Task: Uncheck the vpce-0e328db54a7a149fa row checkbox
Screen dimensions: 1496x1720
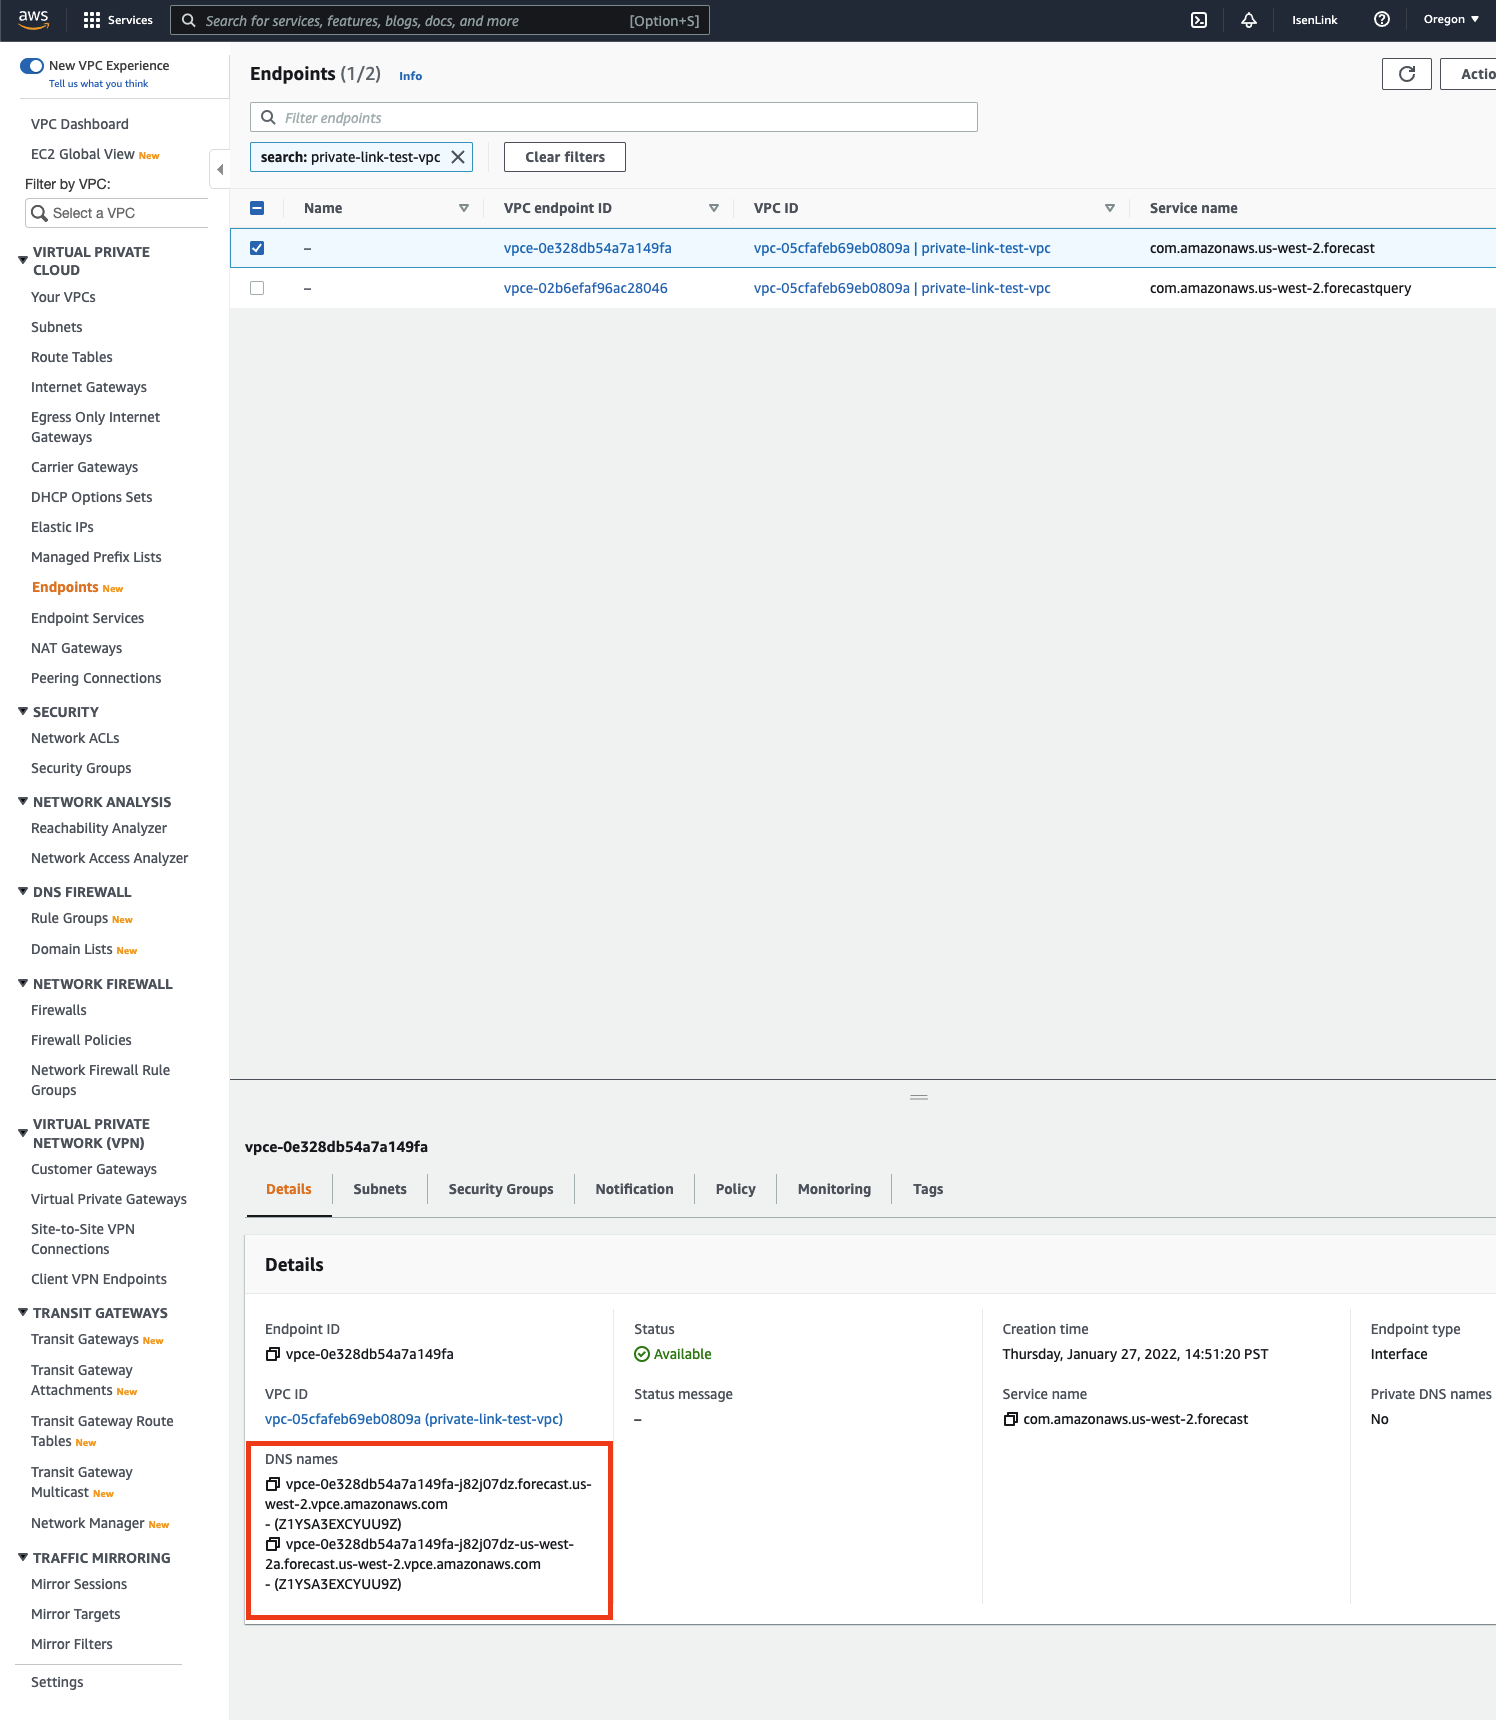Action: [x=257, y=248]
